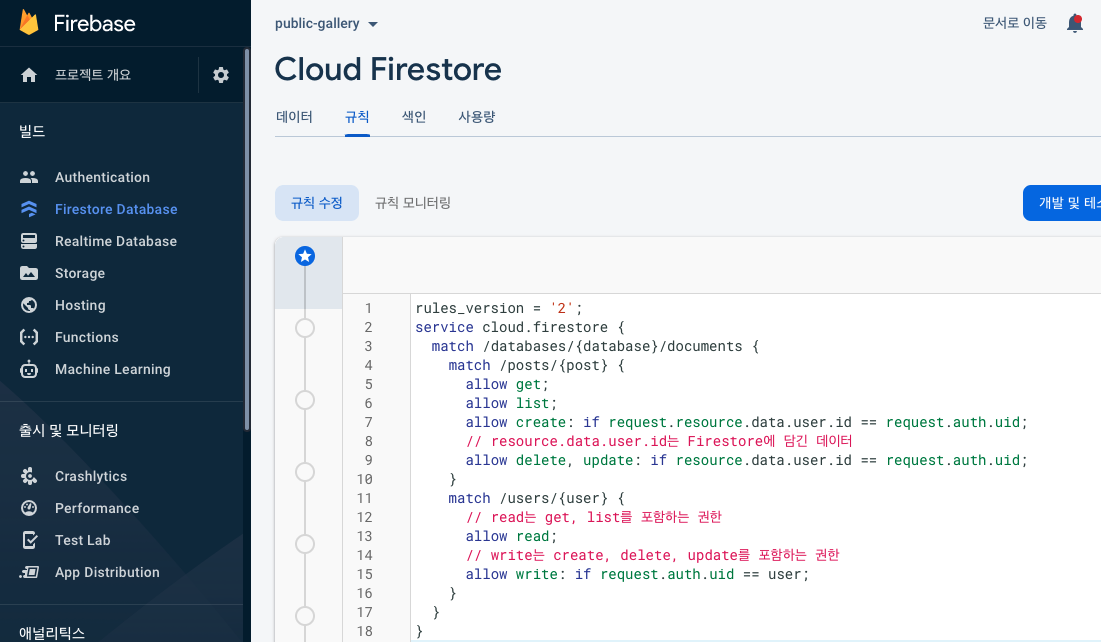1101x642 pixels.
Task: Click the Firebase flame logo
Action: [29, 22]
